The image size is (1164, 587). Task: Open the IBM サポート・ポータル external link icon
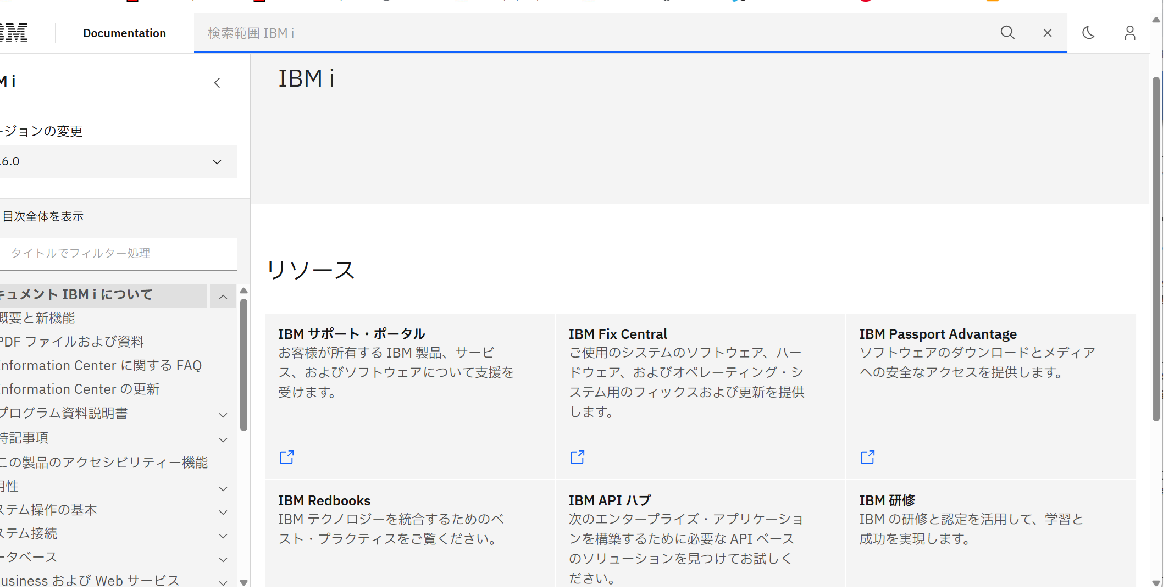[x=287, y=457]
